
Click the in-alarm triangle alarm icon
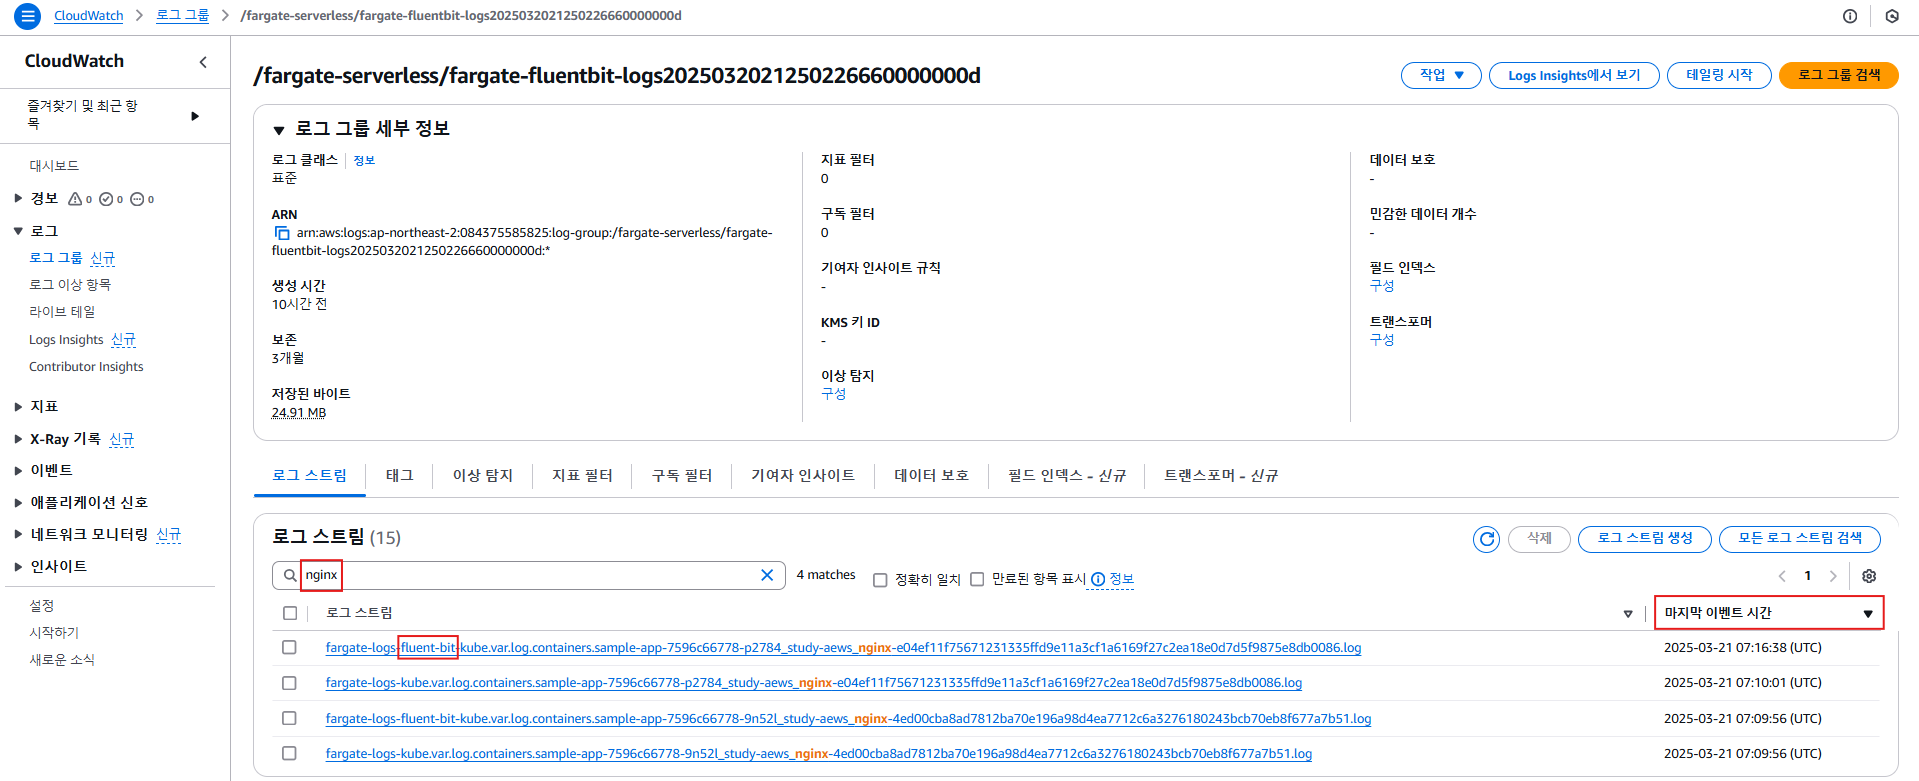(75, 199)
